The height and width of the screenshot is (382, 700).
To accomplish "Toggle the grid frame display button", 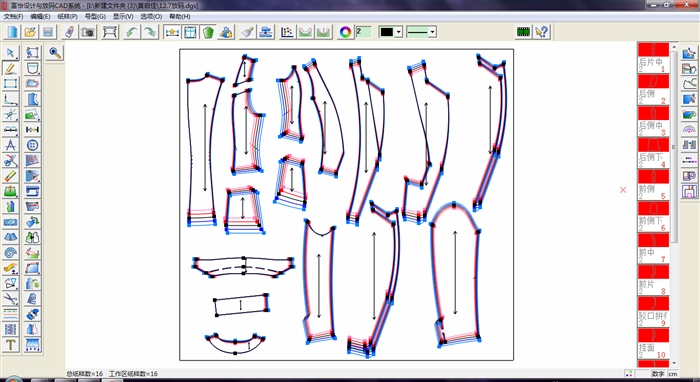I will 190,32.
